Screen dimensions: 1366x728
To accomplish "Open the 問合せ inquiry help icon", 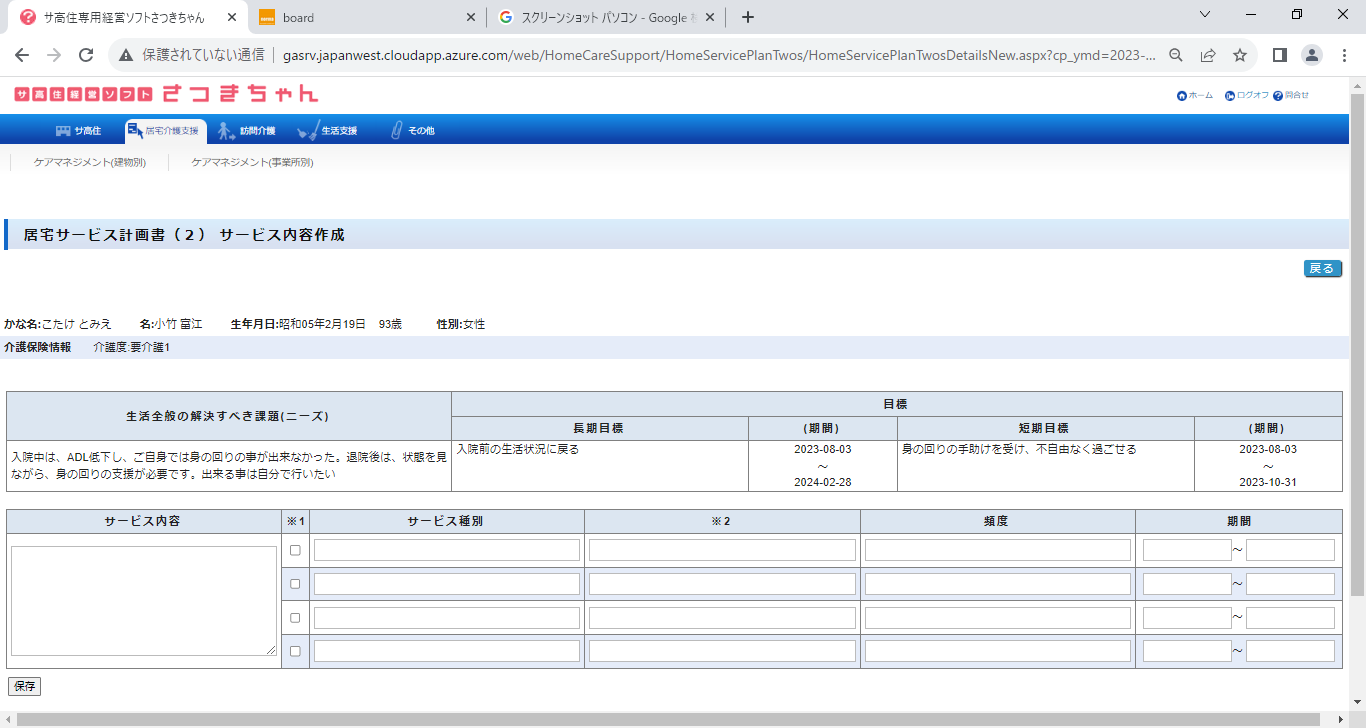I will click(x=1278, y=96).
